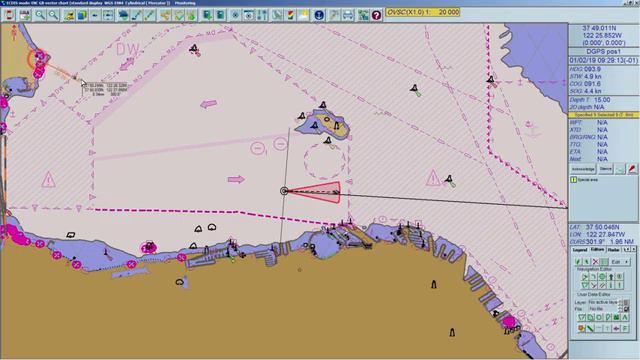This screenshot has height=360, width=640.
Task: Open the Layer 'No active layer' field
Action: pos(603,302)
